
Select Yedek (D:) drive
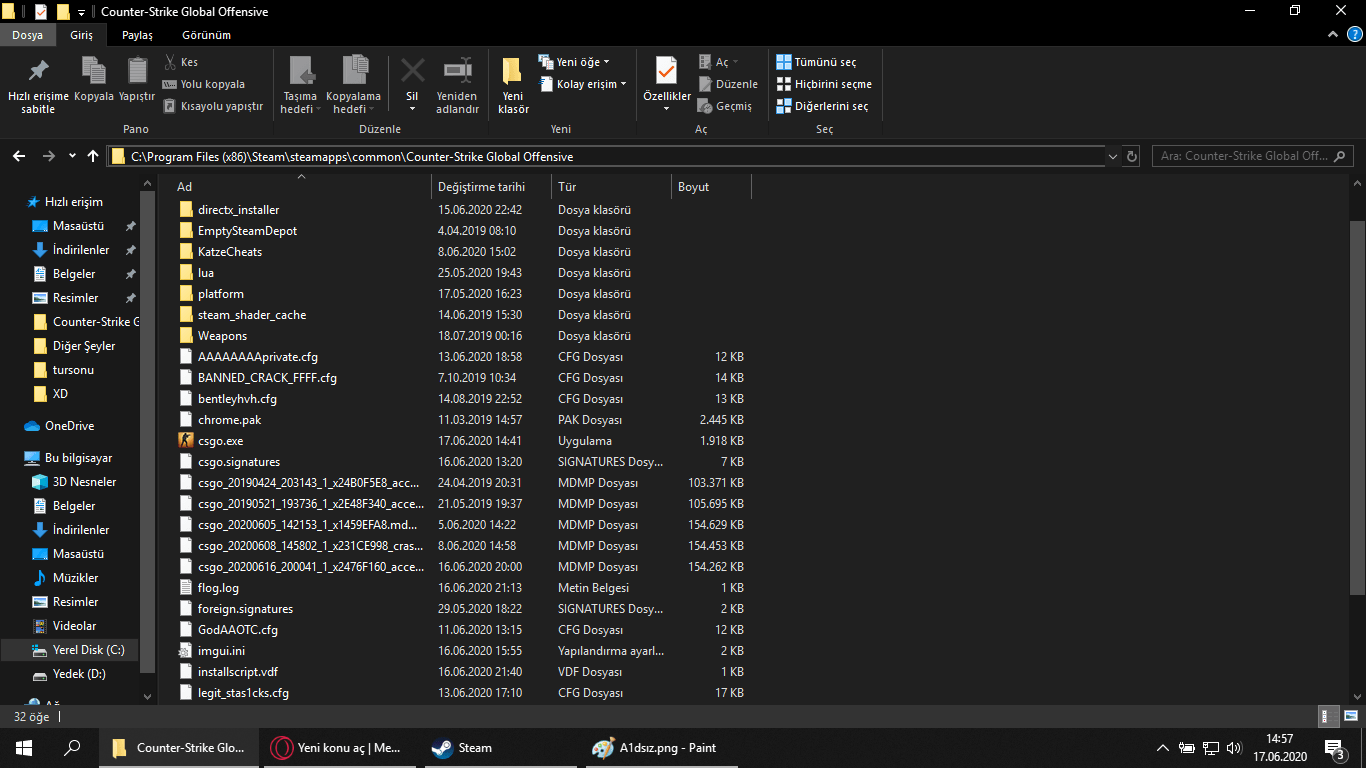(x=79, y=674)
